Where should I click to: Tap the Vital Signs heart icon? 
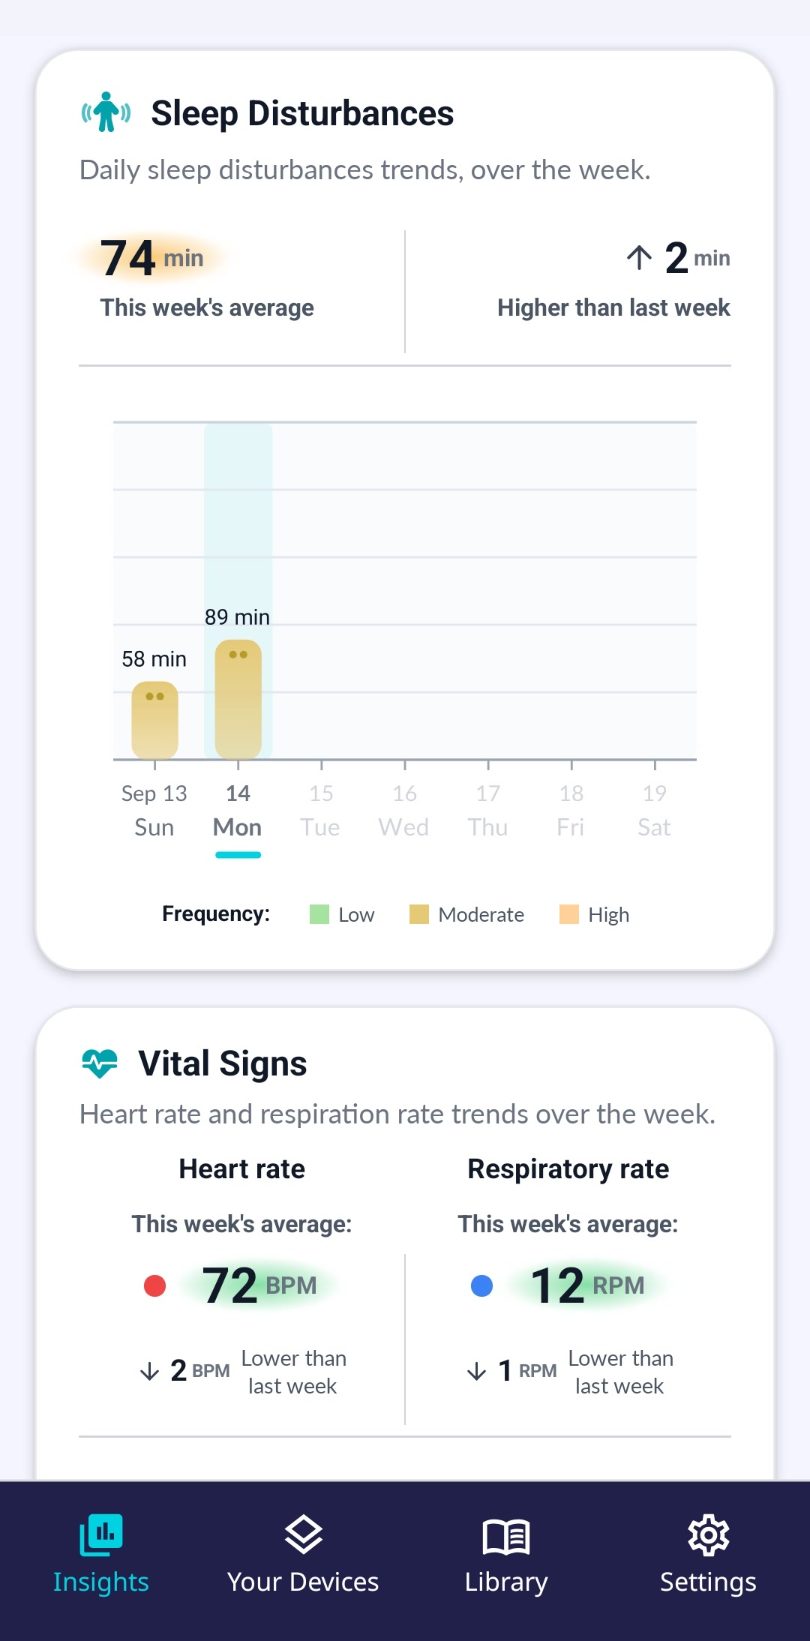click(99, 1063)
